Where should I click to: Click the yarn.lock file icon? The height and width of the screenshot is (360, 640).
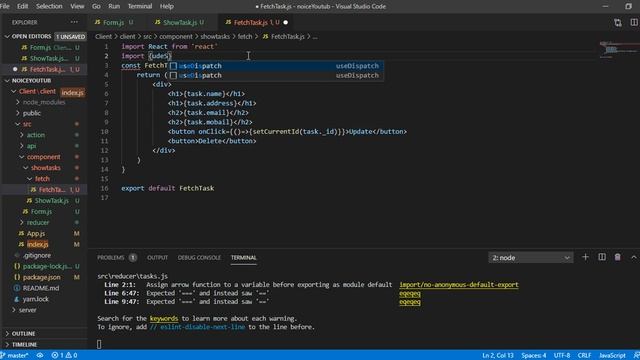point(17,299)
